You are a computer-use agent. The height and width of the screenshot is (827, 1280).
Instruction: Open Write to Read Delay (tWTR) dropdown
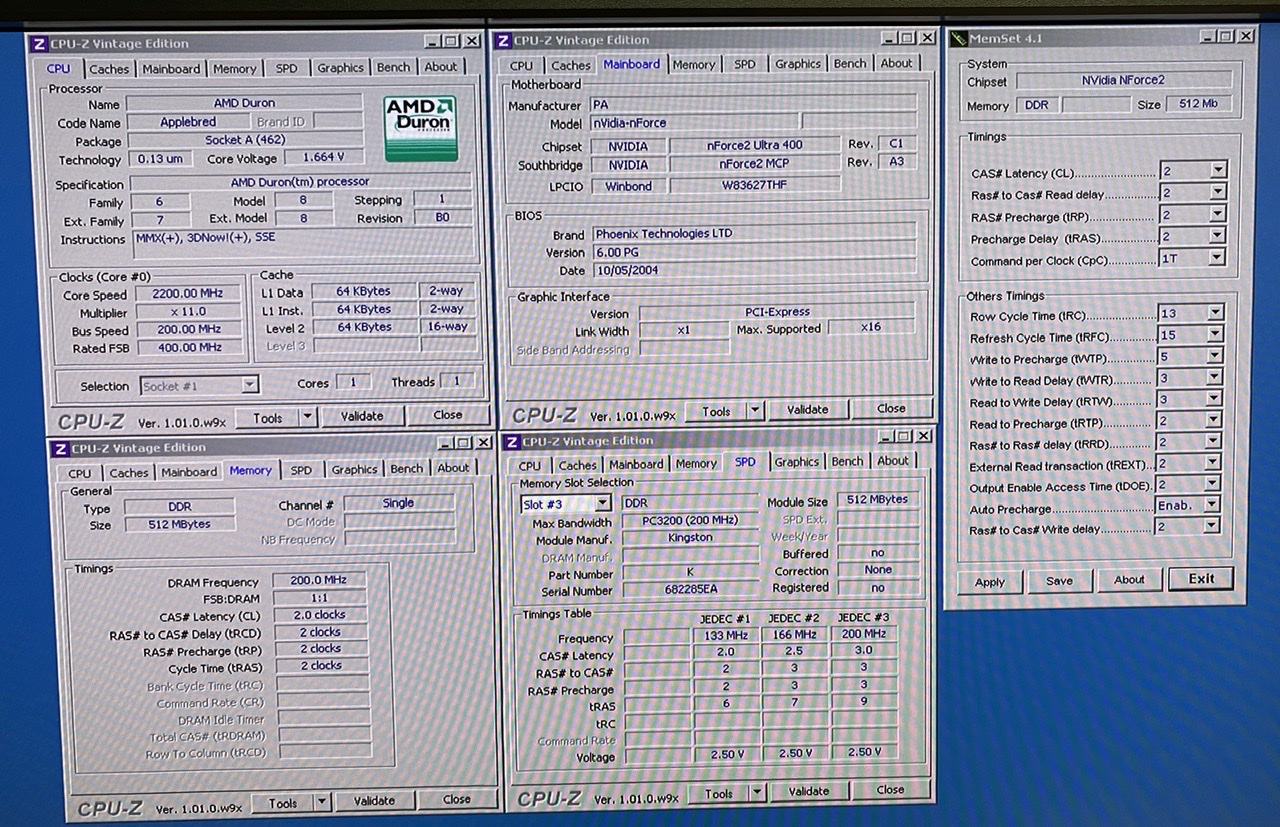(1214, 379)
